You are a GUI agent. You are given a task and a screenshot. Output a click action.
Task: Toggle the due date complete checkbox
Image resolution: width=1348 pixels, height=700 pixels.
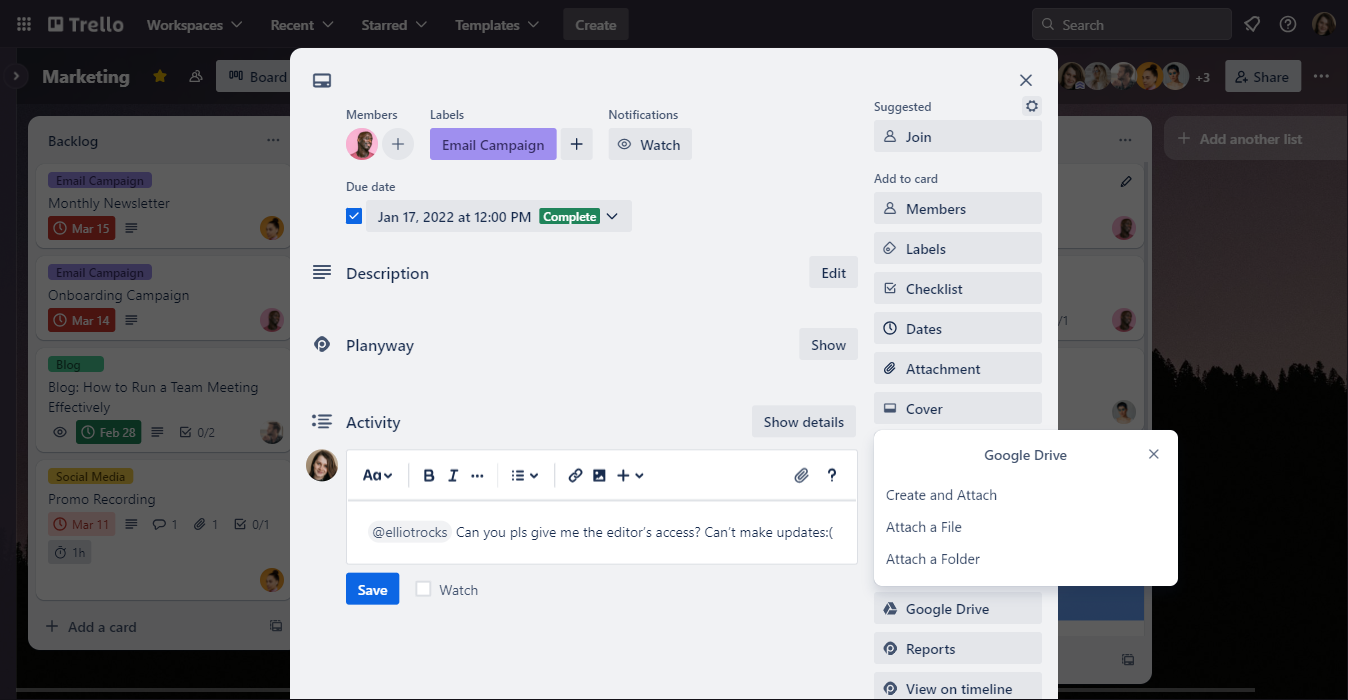coord(354,216)
